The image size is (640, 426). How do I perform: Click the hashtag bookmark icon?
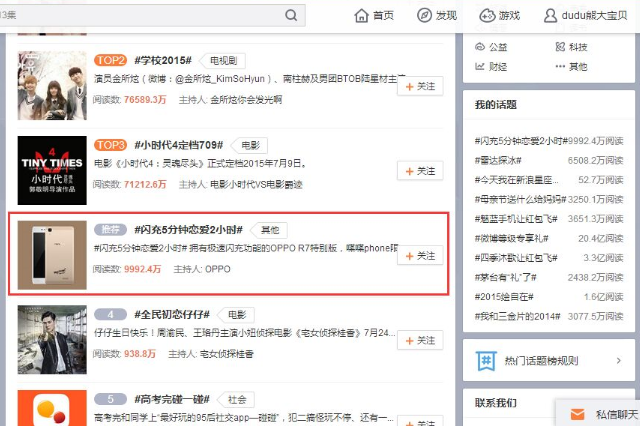[x=487, y=361]
